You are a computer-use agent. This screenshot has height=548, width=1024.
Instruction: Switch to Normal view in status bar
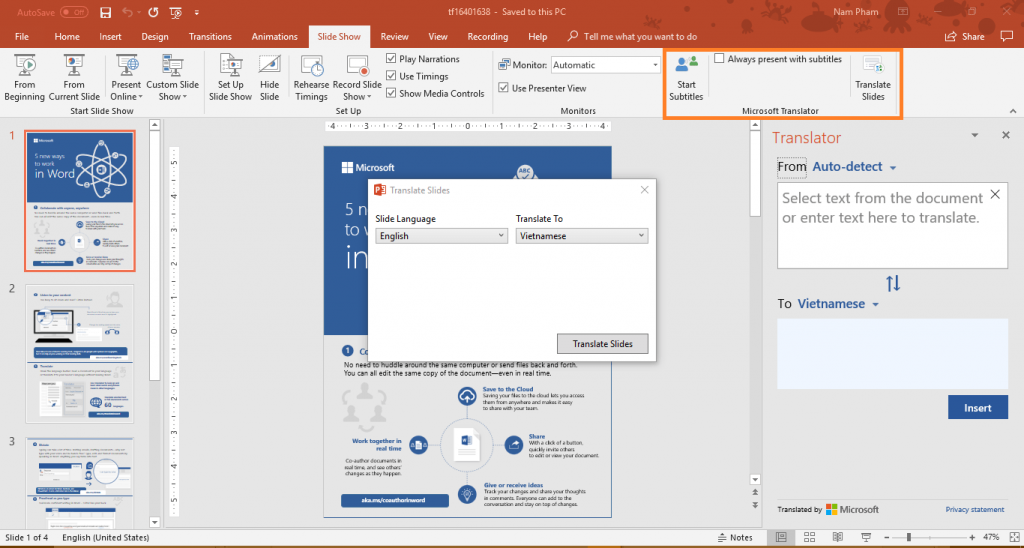pos(781,537)
